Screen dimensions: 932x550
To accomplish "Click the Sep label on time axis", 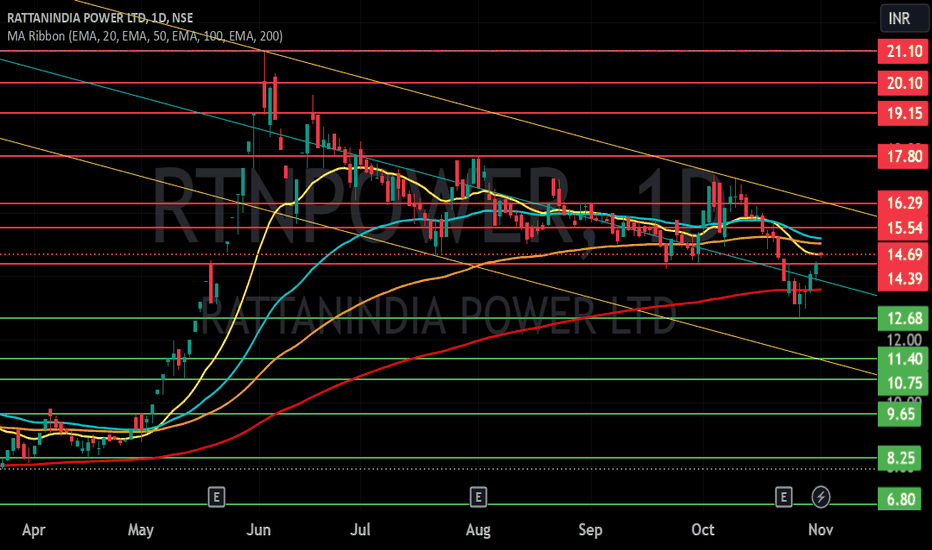I will 590,530.
